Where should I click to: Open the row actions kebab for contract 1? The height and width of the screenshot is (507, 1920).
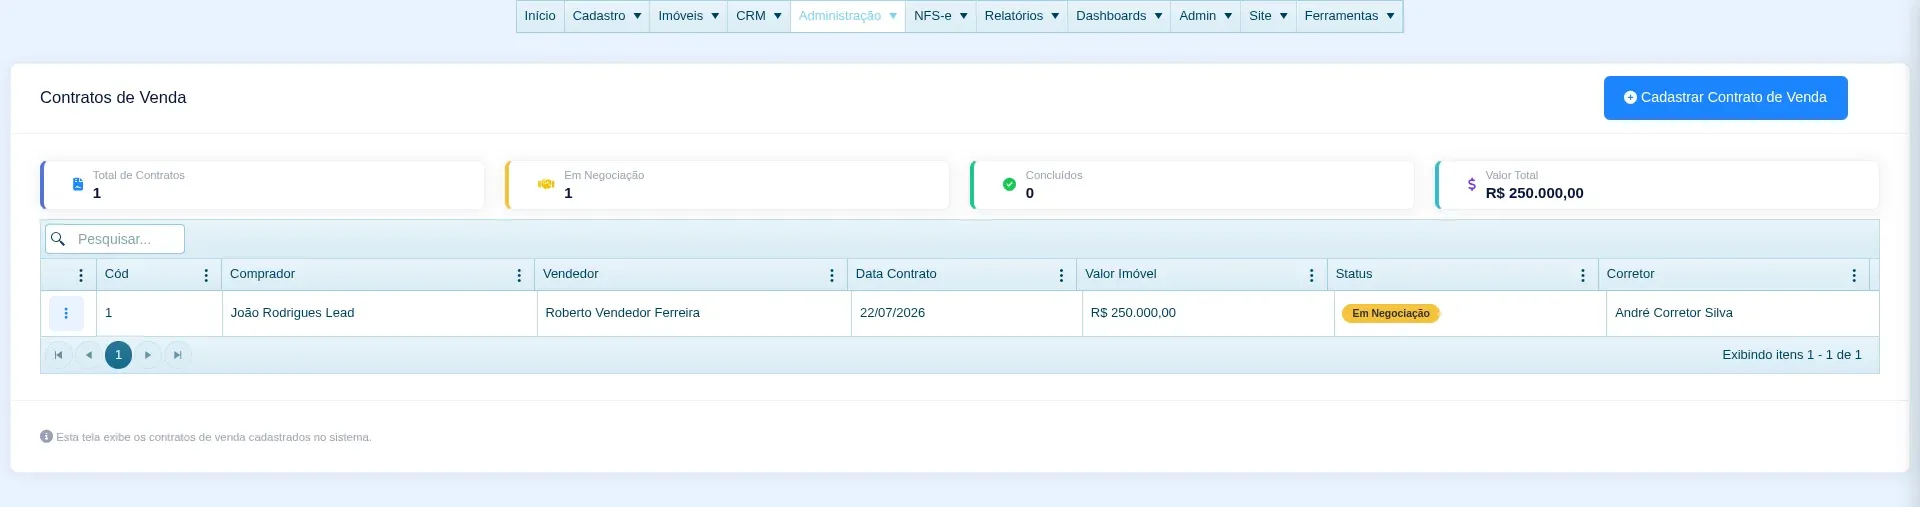[66, 313]
